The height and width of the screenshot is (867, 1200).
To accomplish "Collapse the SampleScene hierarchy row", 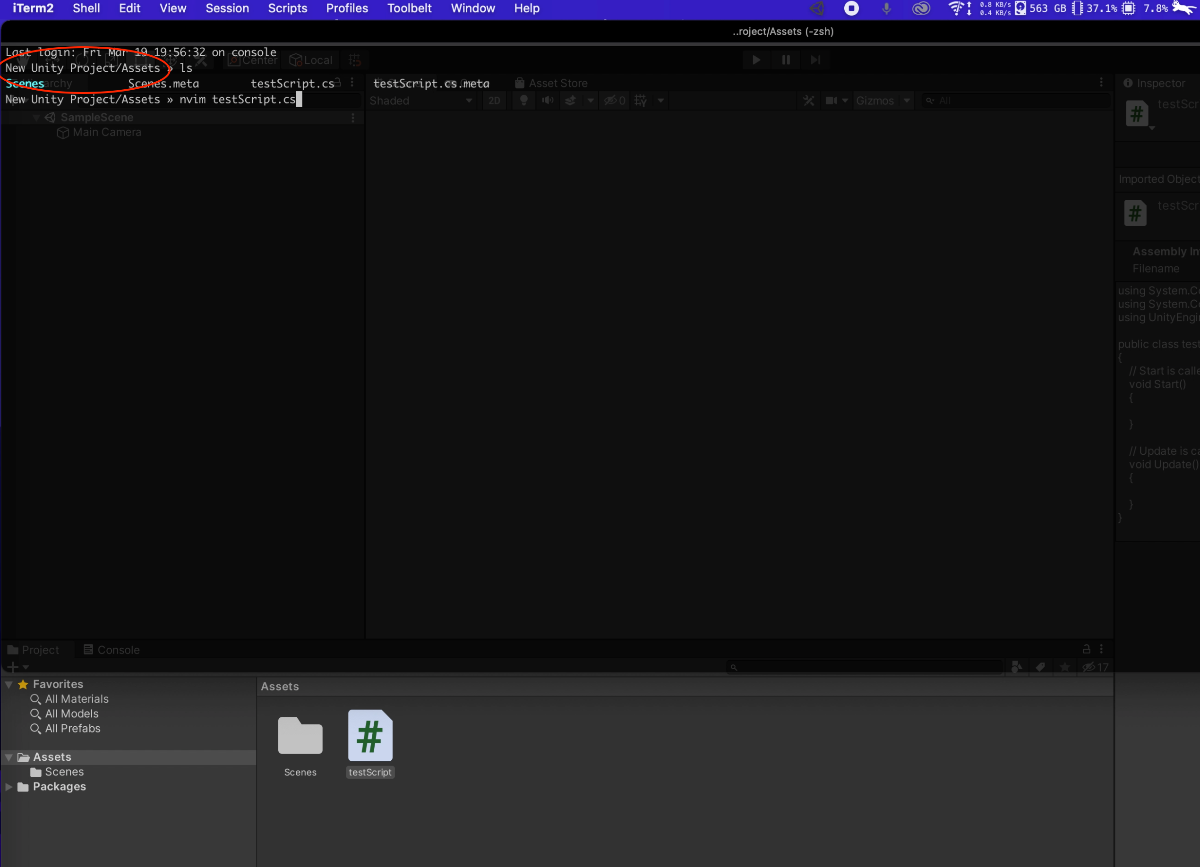I will click(x=36, y=118).
